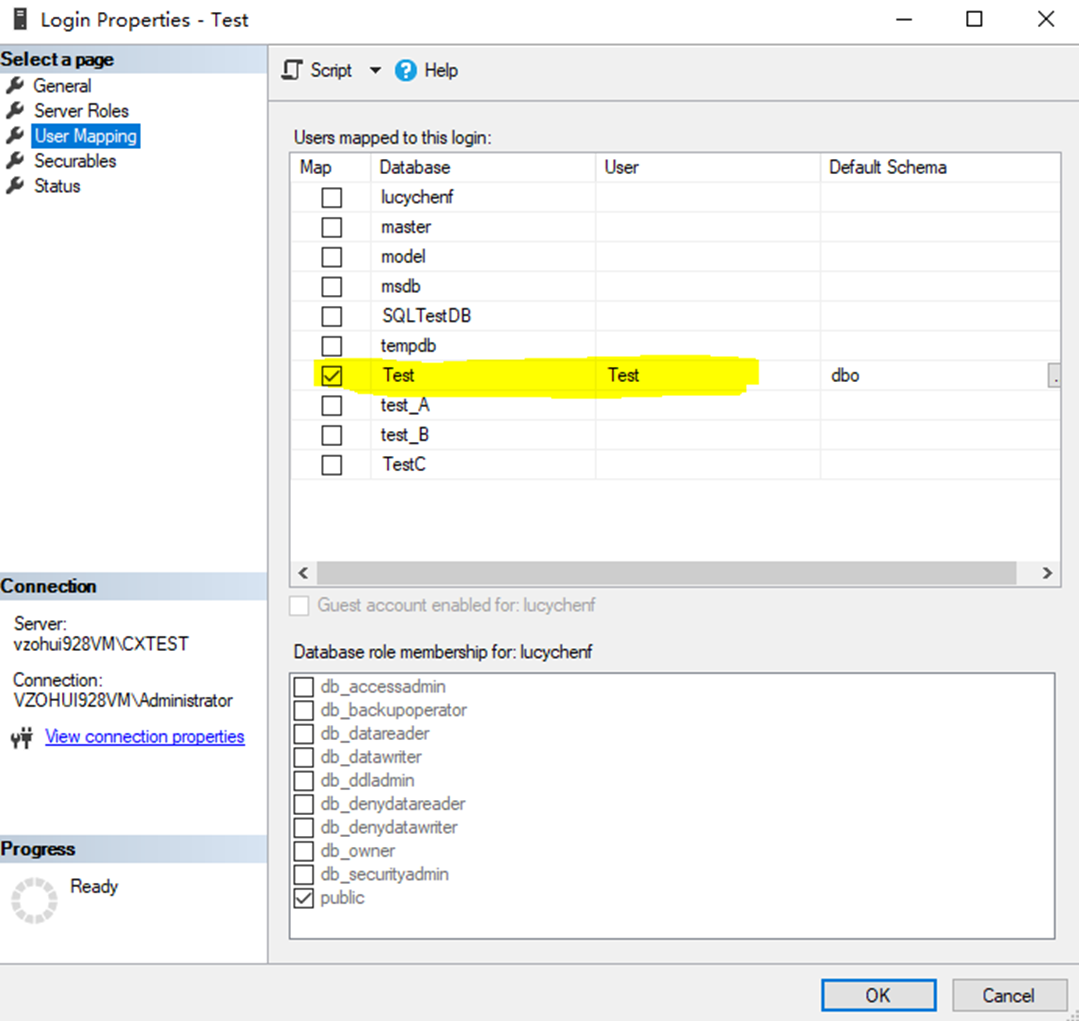Check the Map box for TestC
This screenshot has height=1021, width=1079.
click(x=332, y=464)
